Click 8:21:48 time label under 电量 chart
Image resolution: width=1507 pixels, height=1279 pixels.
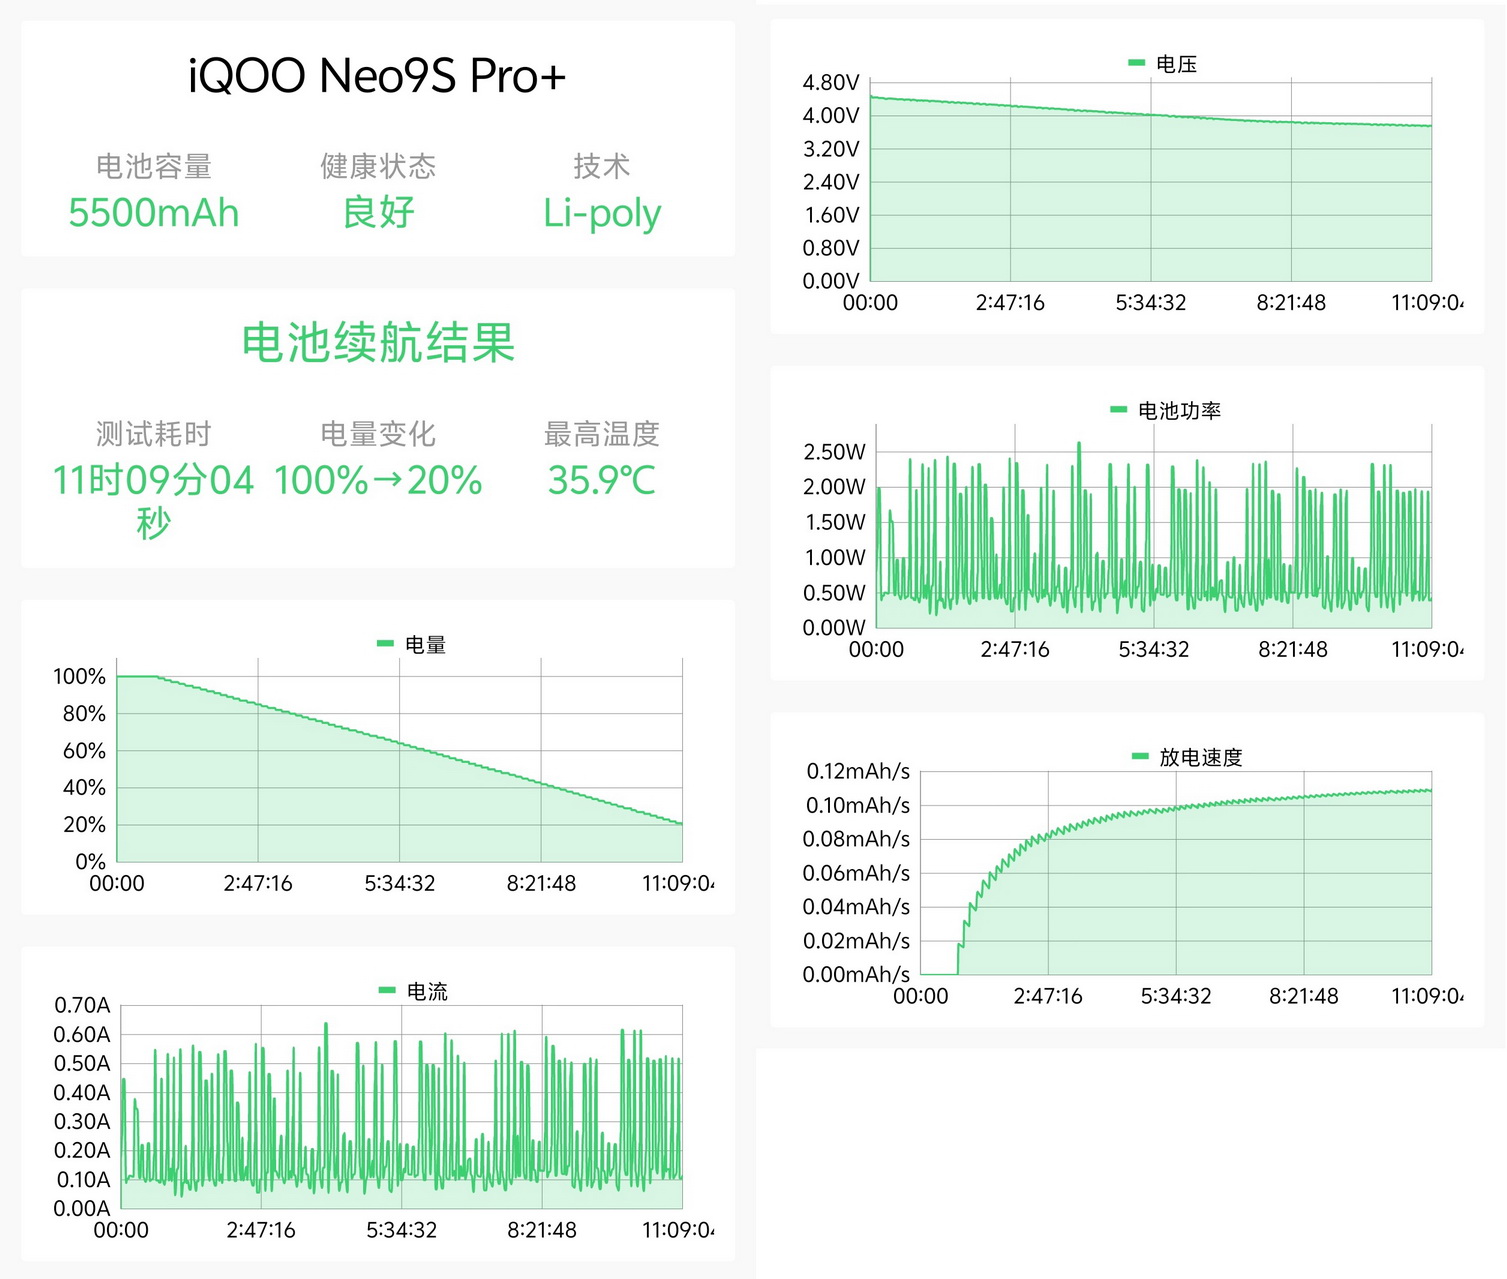541,884
